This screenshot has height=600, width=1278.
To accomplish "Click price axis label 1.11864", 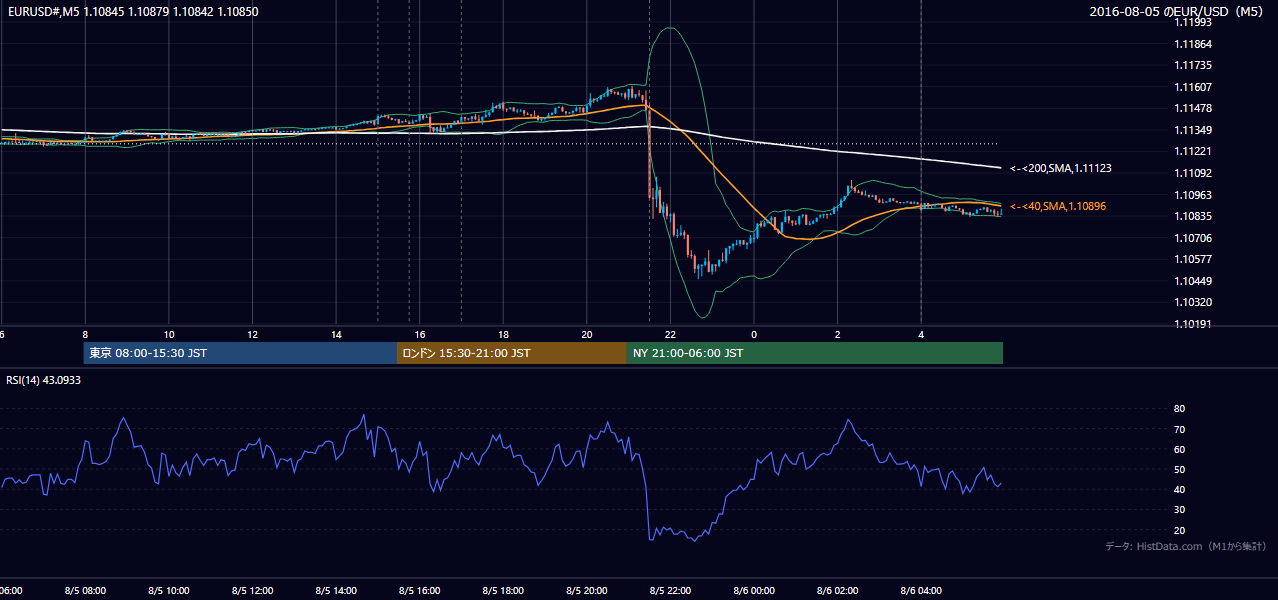I will click(1194, 44).
